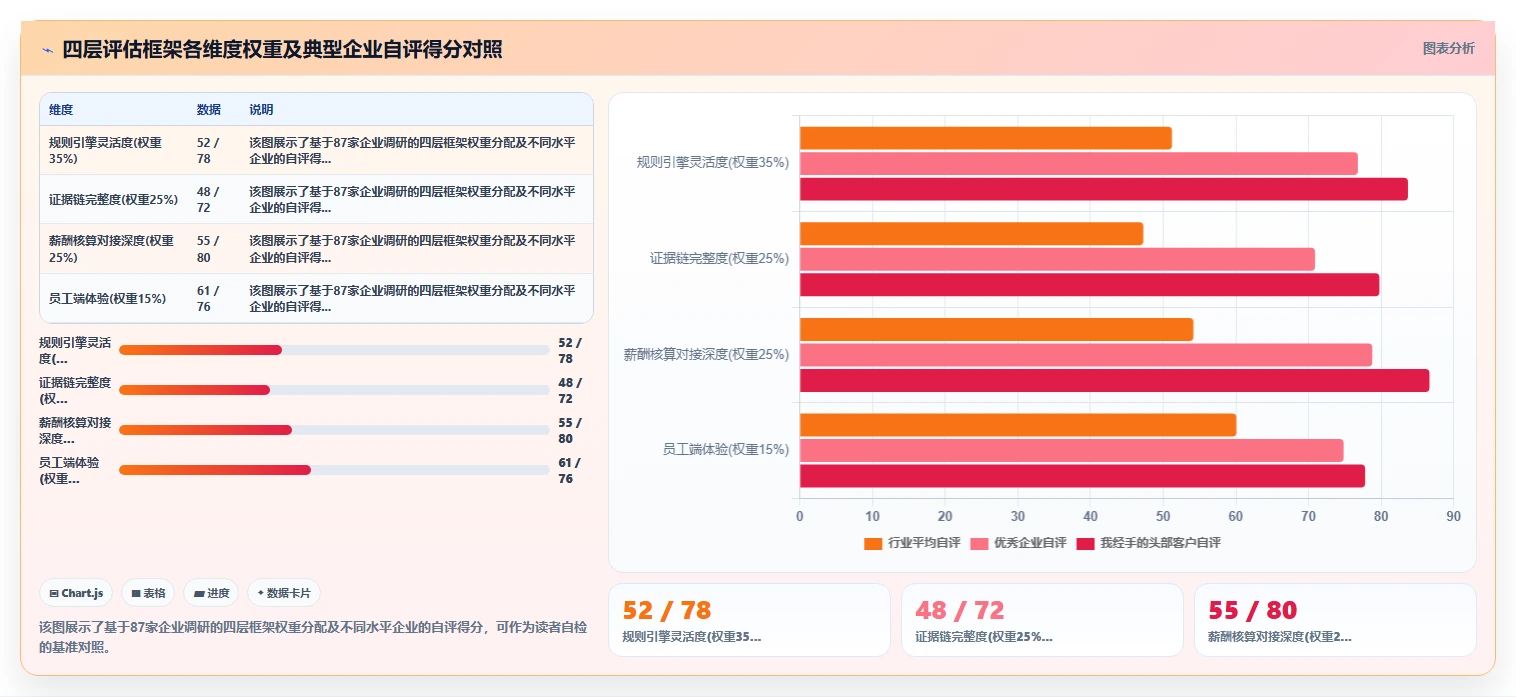This screenshot has height=697, width=1516.
Task: Click crimson 头部客户 bar for 证据链完整度
Action: 1089,285
